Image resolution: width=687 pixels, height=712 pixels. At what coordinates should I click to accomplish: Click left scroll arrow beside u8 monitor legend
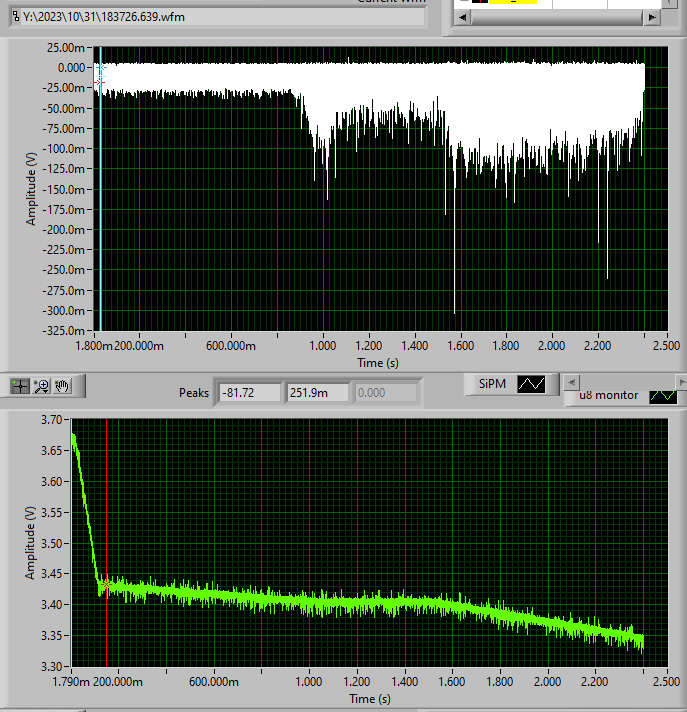pyautogui.click(x=569, y=382)
